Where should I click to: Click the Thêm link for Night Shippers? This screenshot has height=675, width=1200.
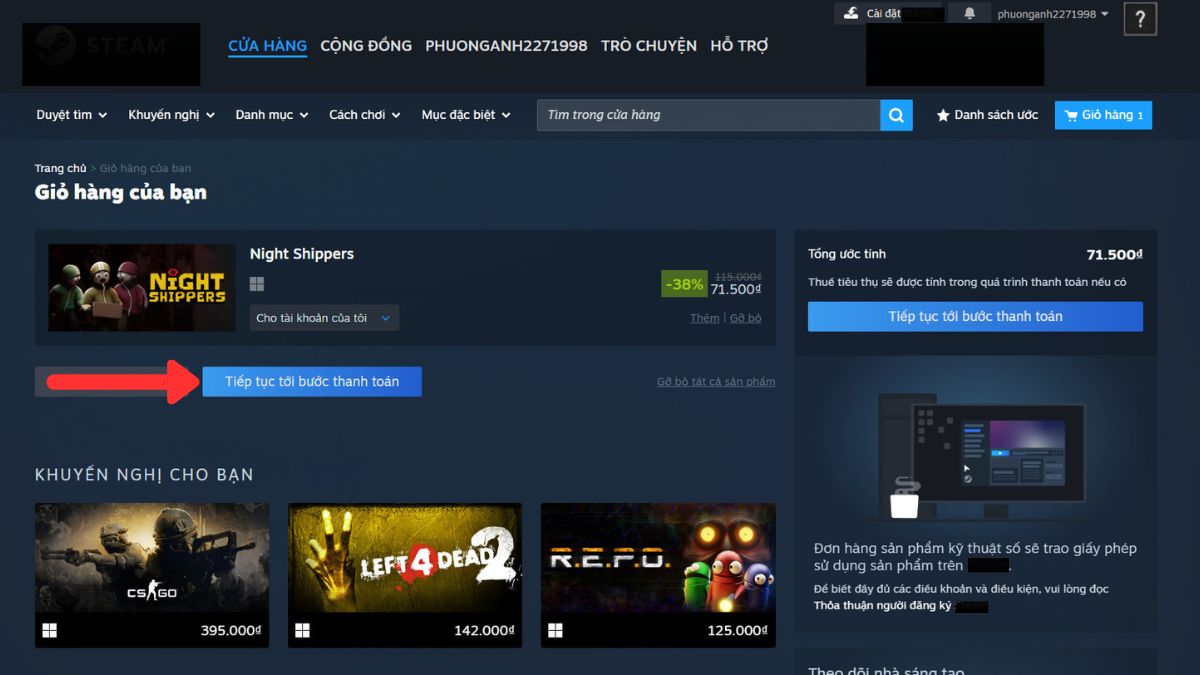704,317
